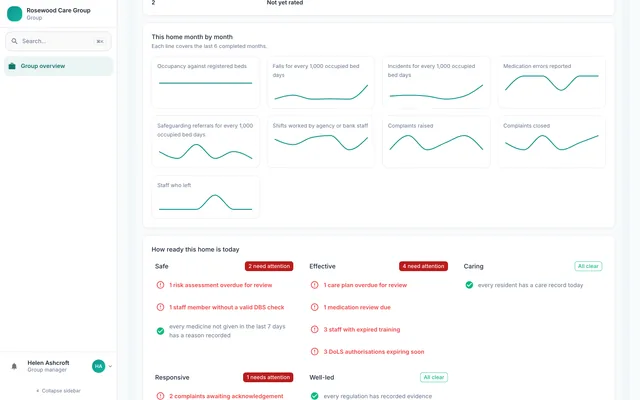Image resolution: width=640 pixels, height=400 pixels.
Task: Click the Caring All clear badge
Action: [588, 266]
